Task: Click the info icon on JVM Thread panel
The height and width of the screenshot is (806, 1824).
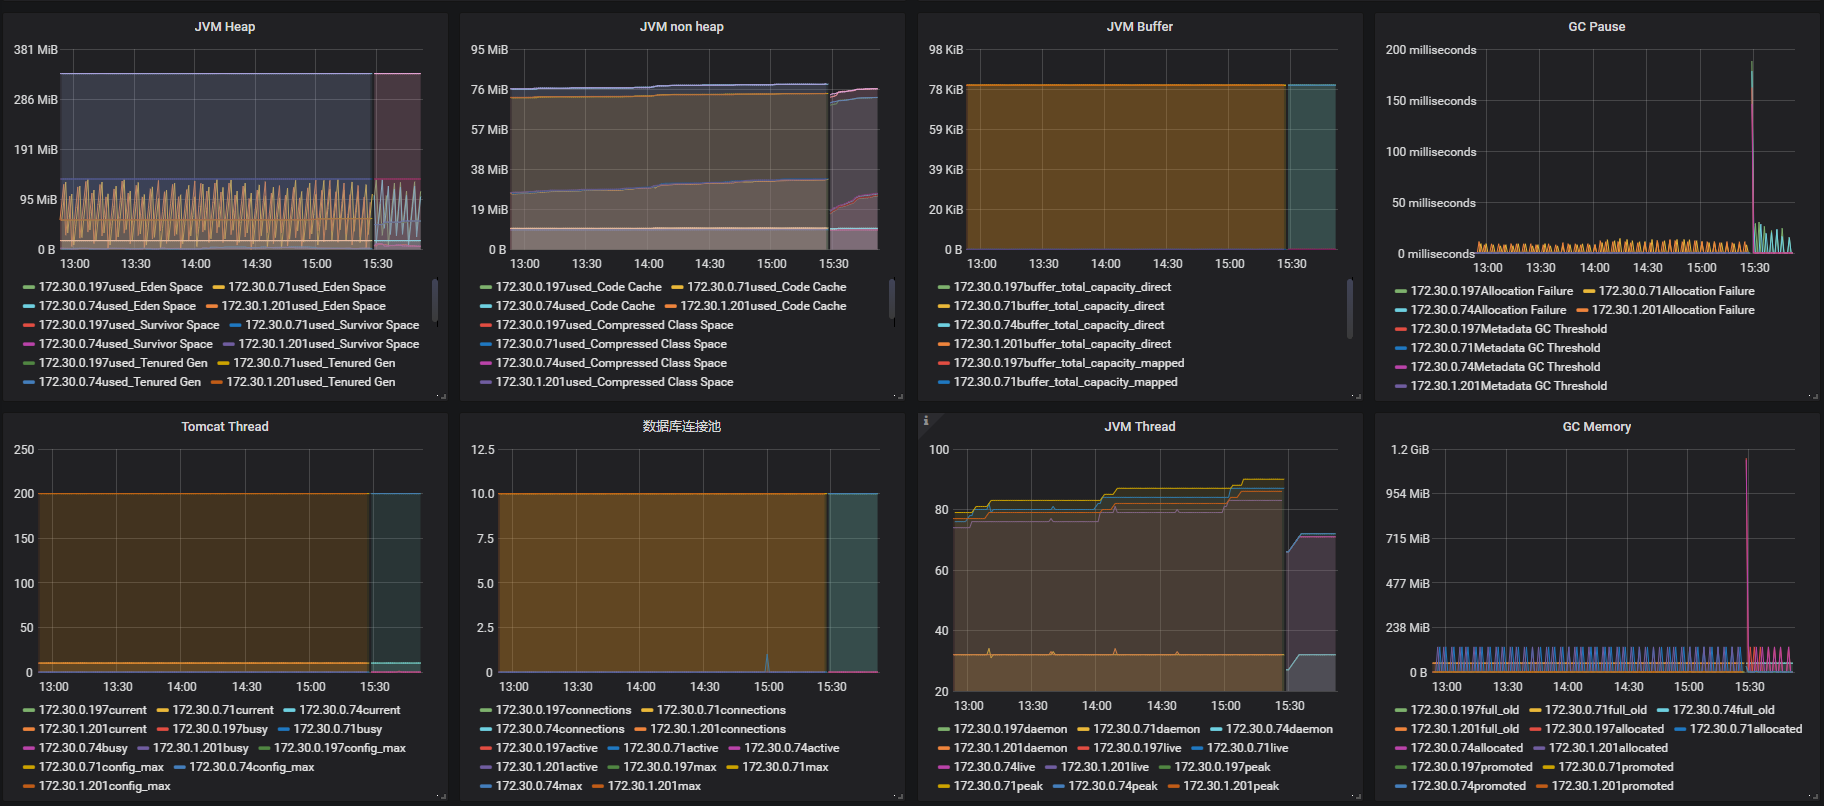Action: pos(926,421)
